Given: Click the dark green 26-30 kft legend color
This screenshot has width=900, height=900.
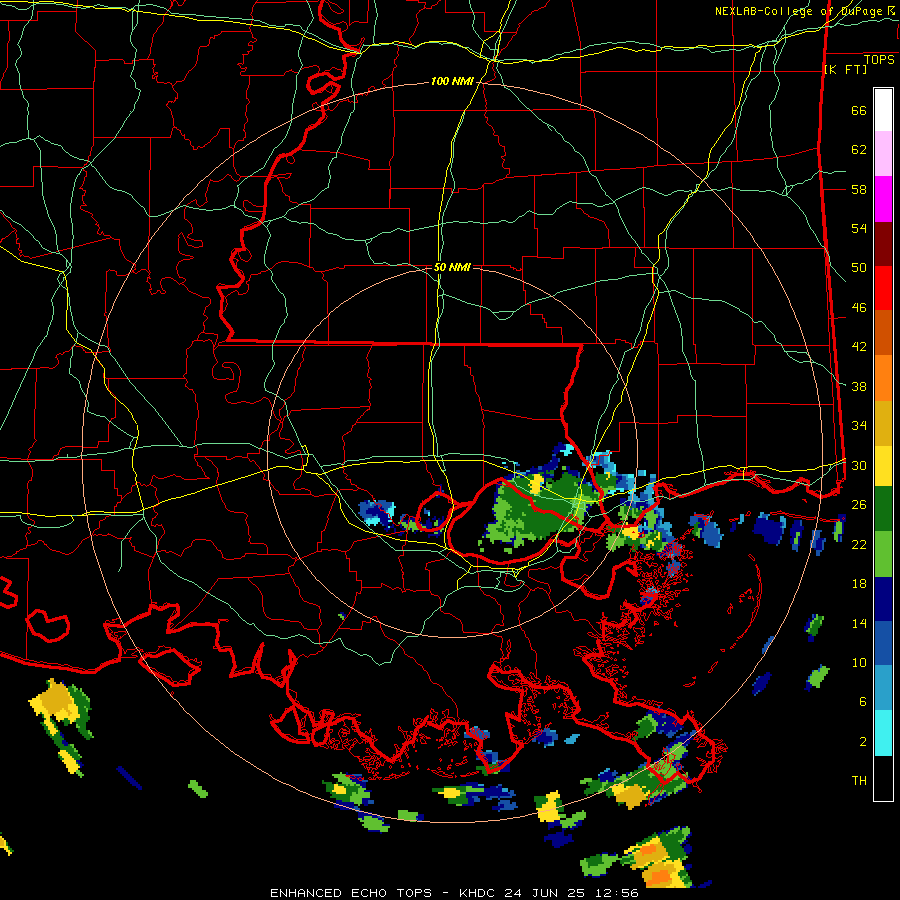Looking at the screenshot, I should pyautogui.click(x=883, y=509).
